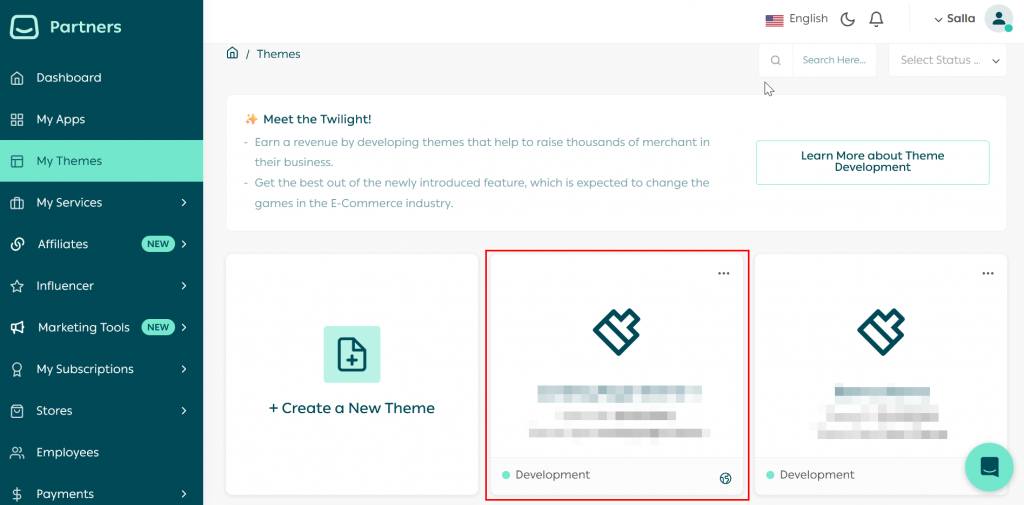The image size is (1024, 505).
Task: Click the Create a New Theme file icon
Action: click(351, 354)
